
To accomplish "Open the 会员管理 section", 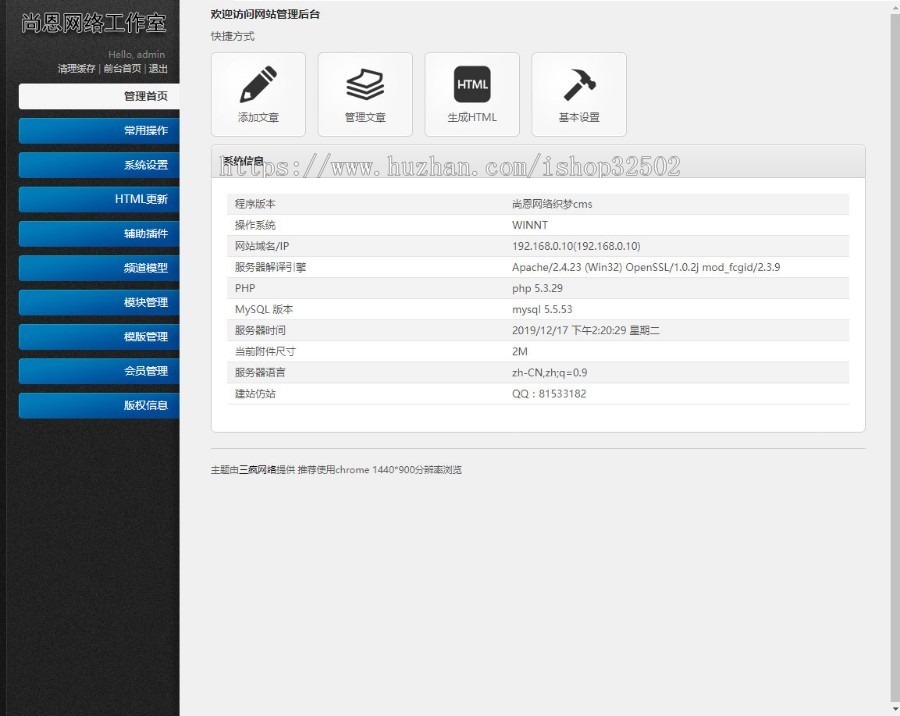I will pos(97,371).
